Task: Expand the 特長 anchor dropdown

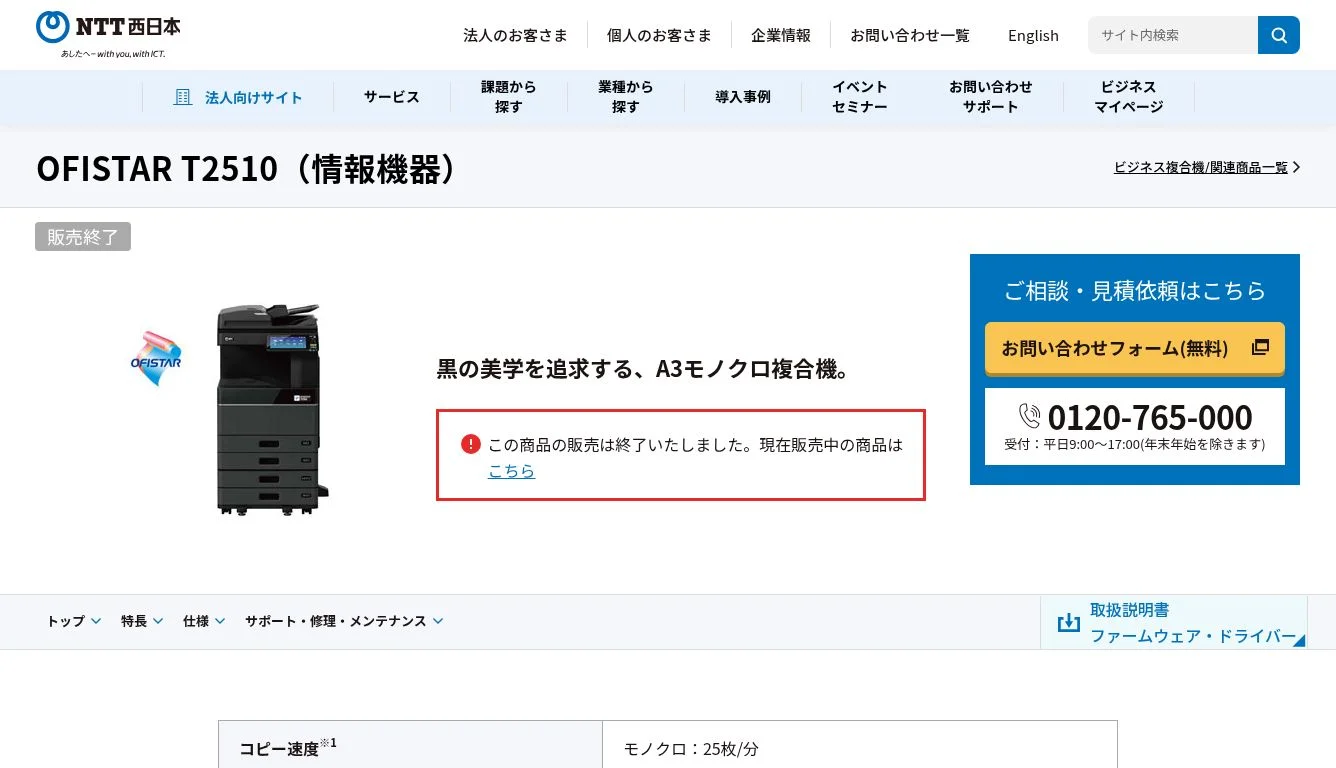Action: pos(142,621)
